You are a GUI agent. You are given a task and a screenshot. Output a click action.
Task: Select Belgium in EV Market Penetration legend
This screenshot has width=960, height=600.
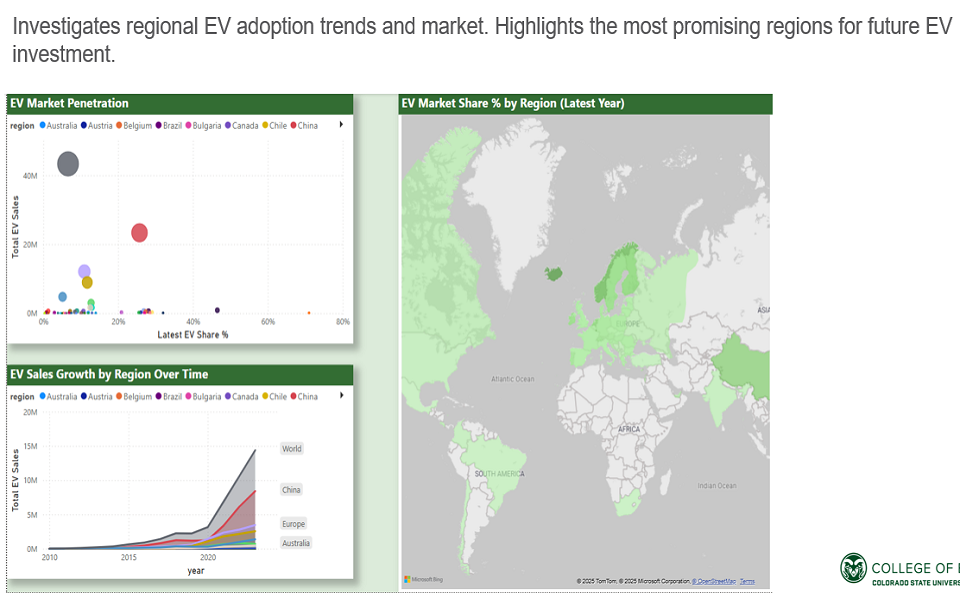click(134, 126)
